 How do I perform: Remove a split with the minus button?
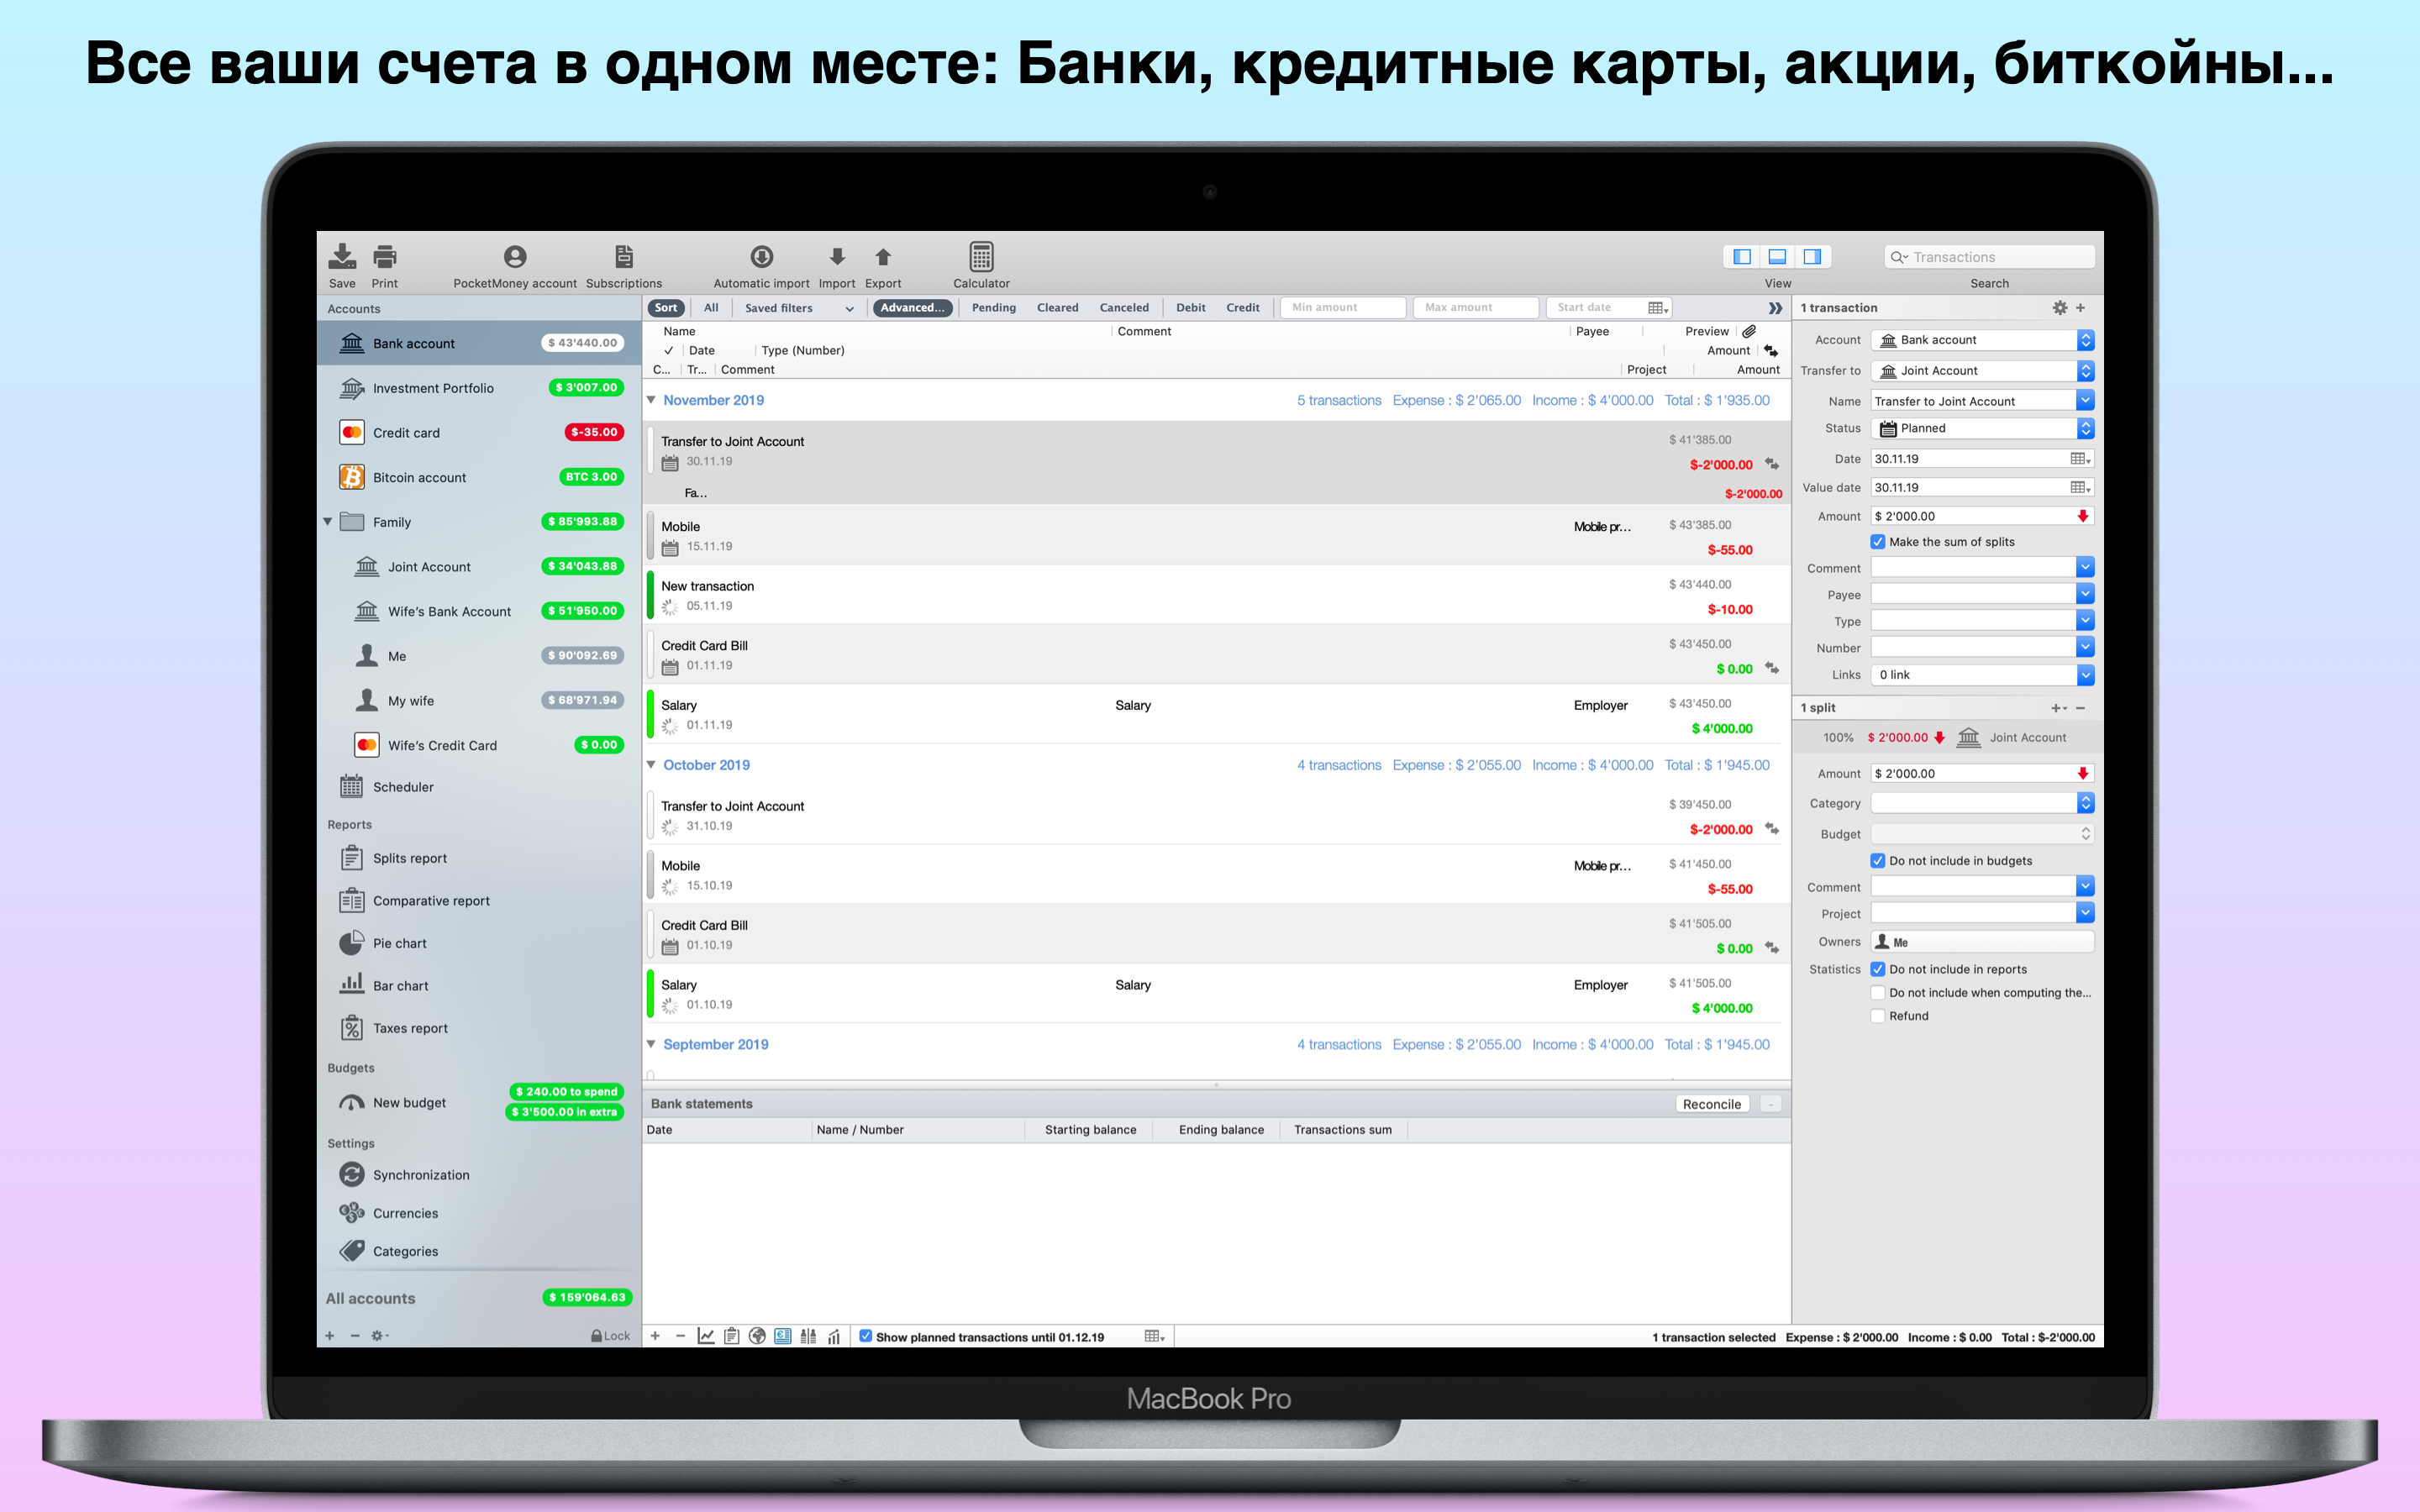tap(2081, 708)
